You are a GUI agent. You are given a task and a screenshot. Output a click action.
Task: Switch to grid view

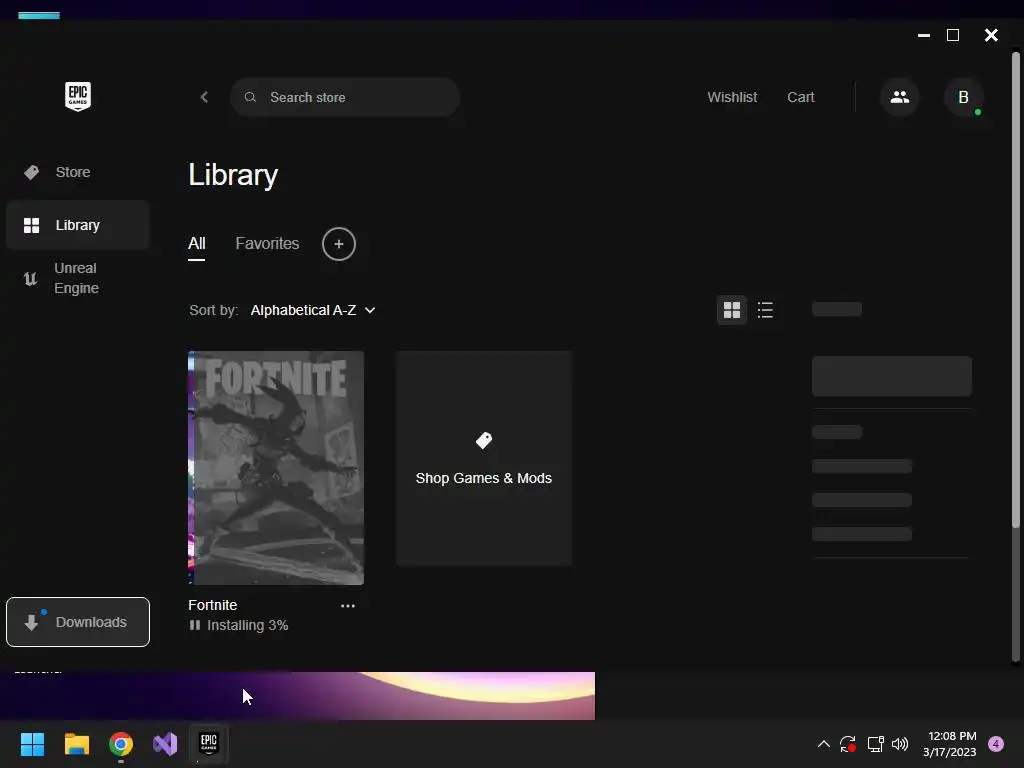[731, 310]
